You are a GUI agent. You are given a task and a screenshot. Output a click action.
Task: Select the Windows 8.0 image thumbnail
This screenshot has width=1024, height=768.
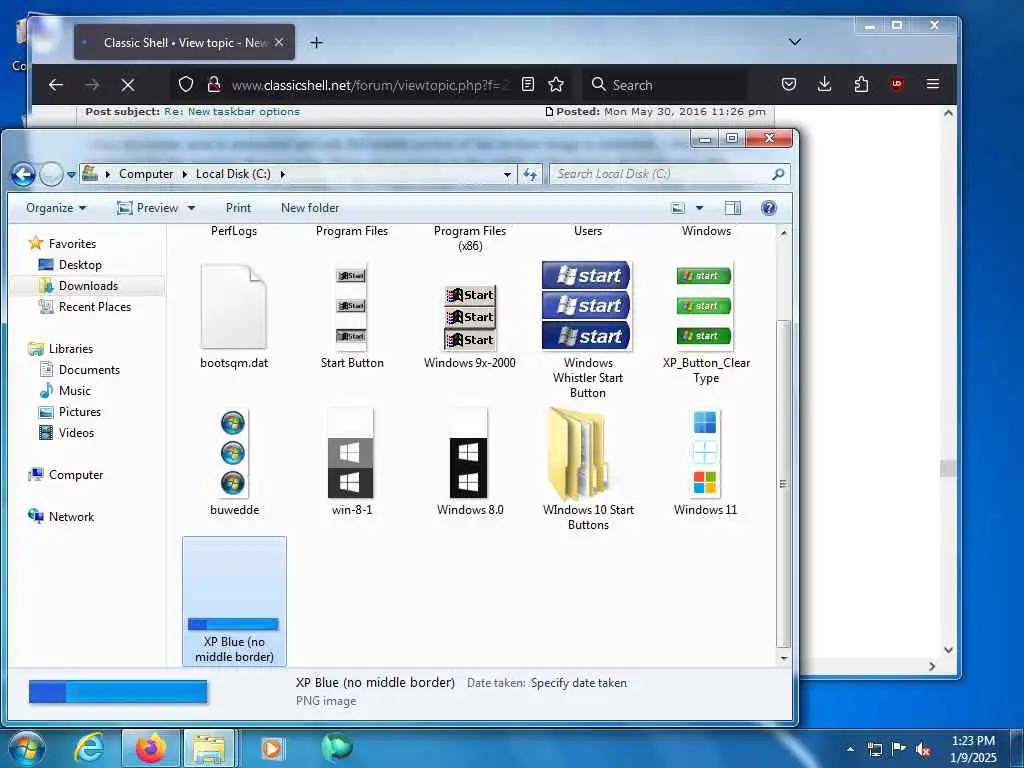coord(469,453)
